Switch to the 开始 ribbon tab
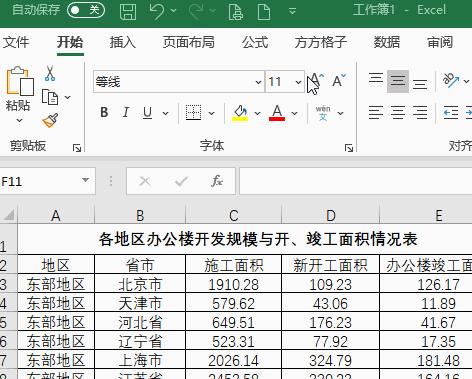The height and width of the screenshot is (379, 472). point(70,42)
